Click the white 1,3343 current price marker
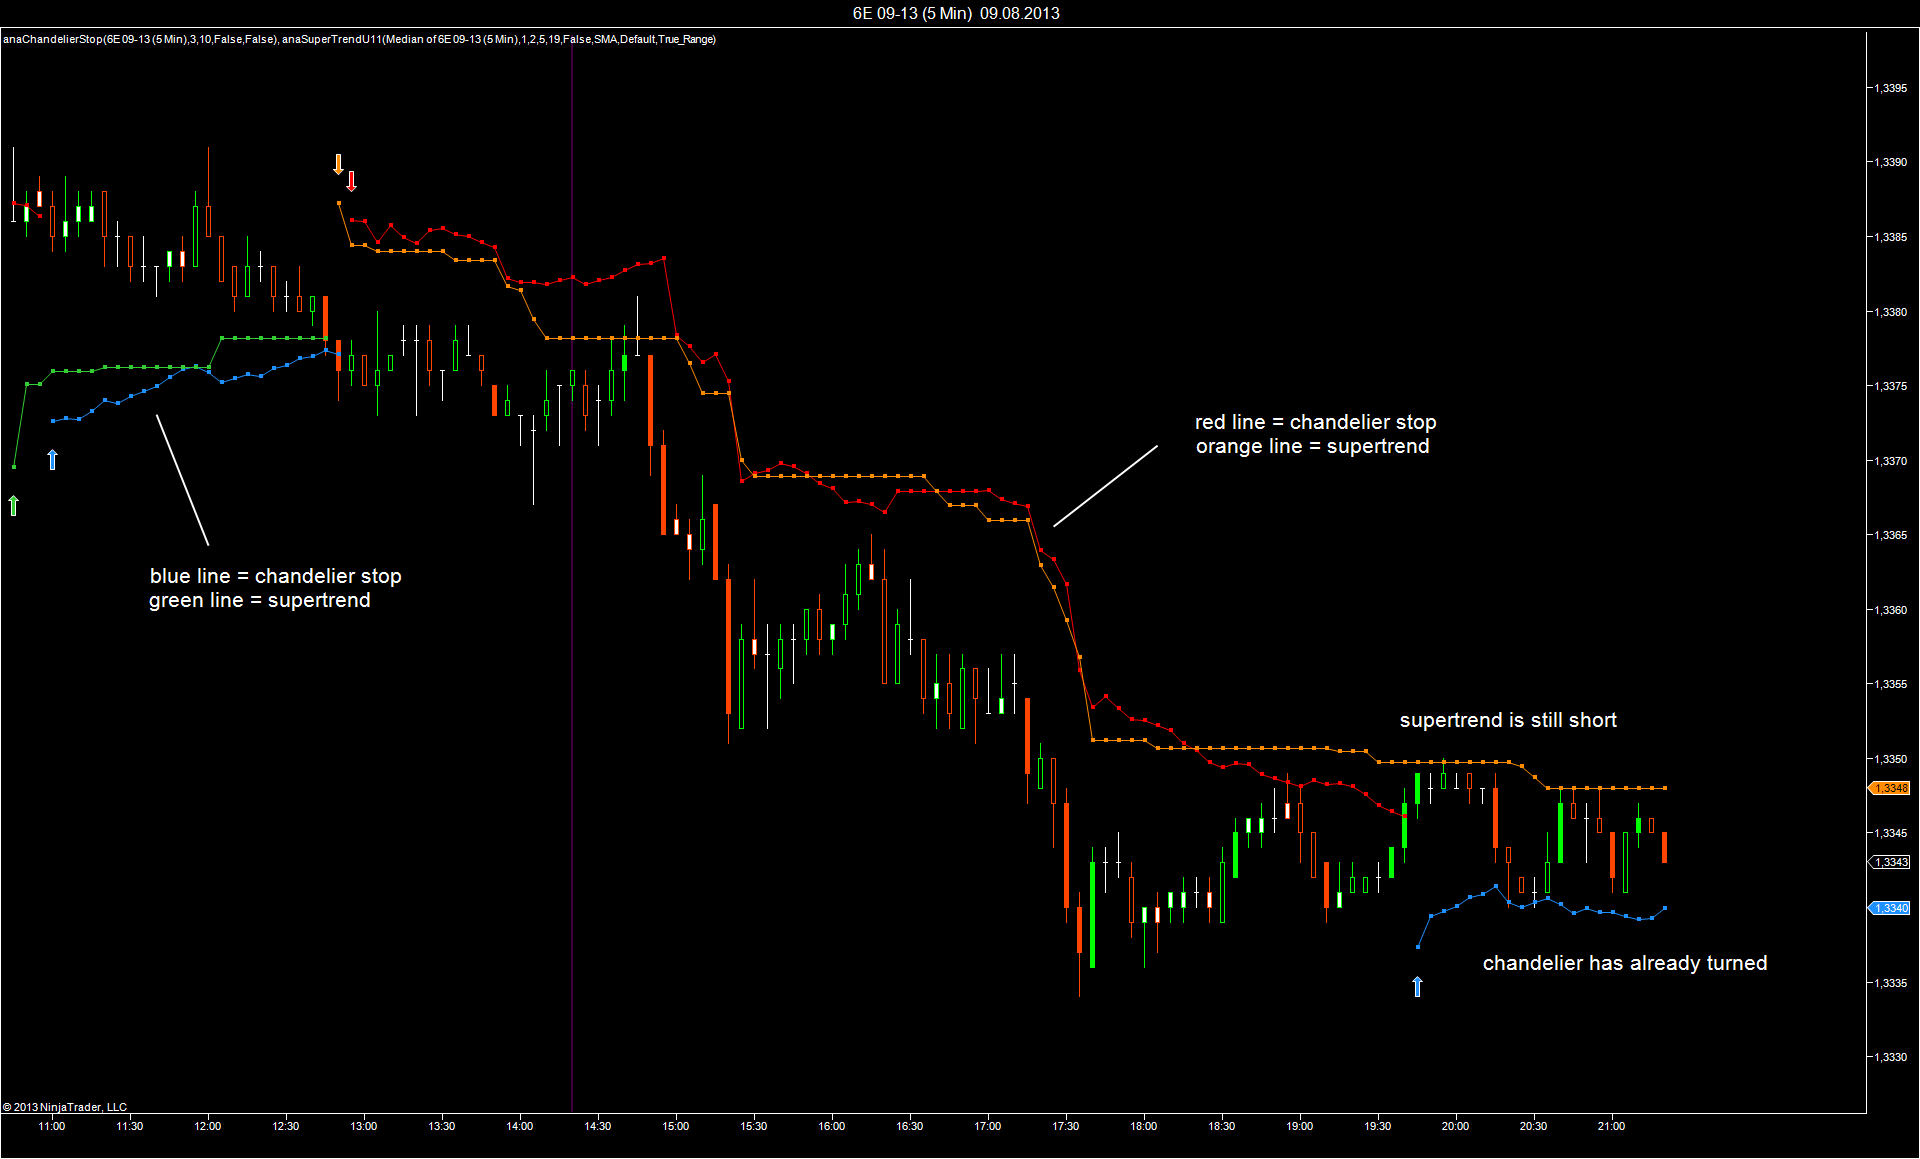Viewport: 1920px width, 1159px height. [x=1890, y=862]
